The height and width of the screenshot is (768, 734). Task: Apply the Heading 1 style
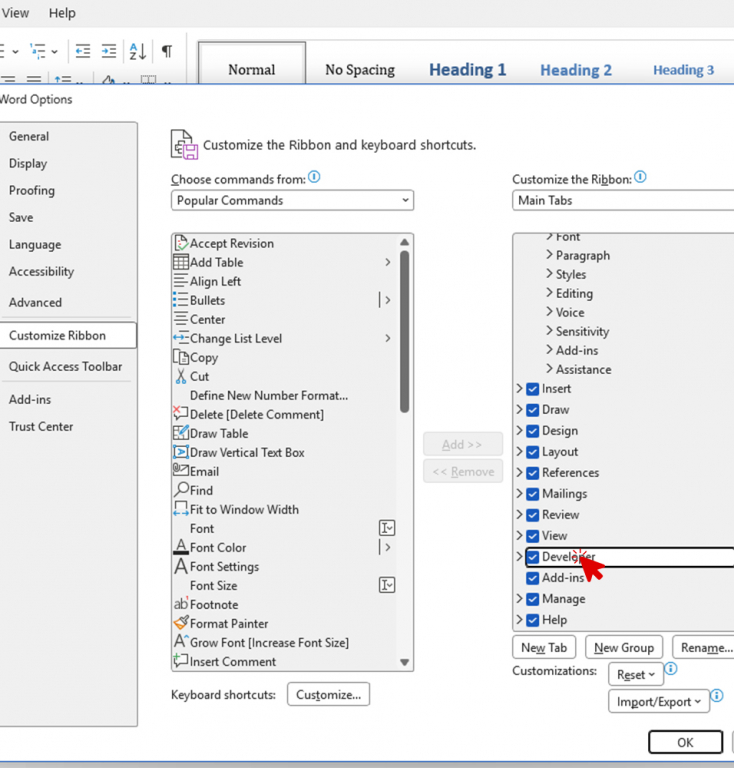468,70
